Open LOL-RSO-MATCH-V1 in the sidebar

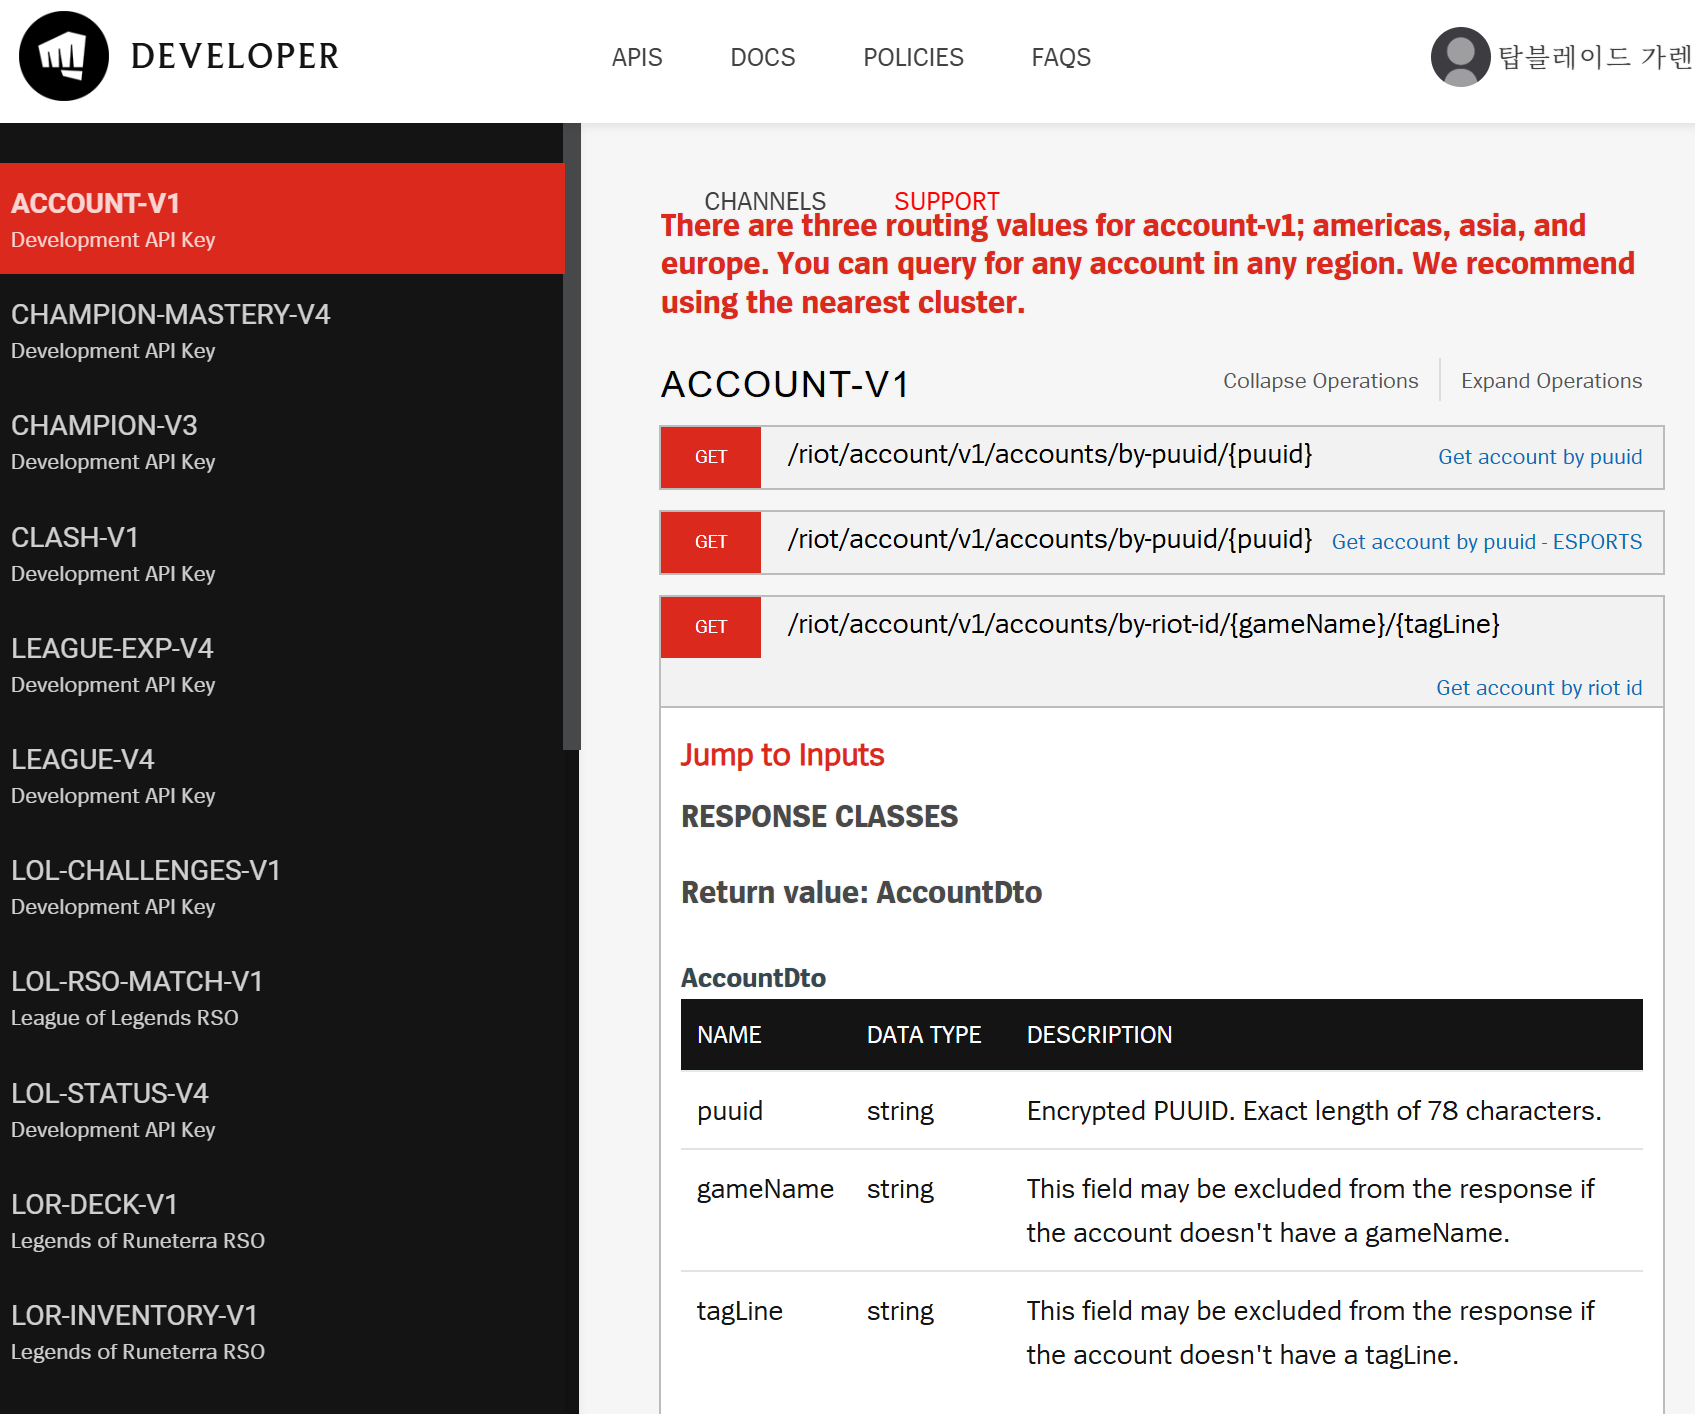tap(282, 997)
